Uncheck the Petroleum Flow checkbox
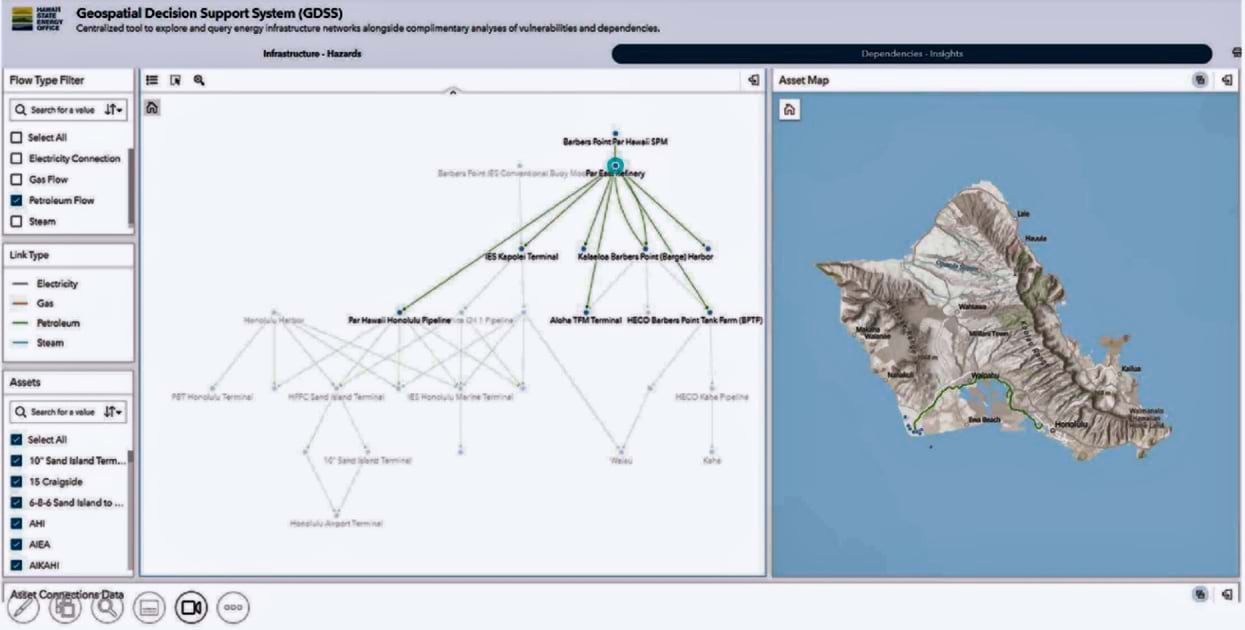 click(x=16, y=201)
